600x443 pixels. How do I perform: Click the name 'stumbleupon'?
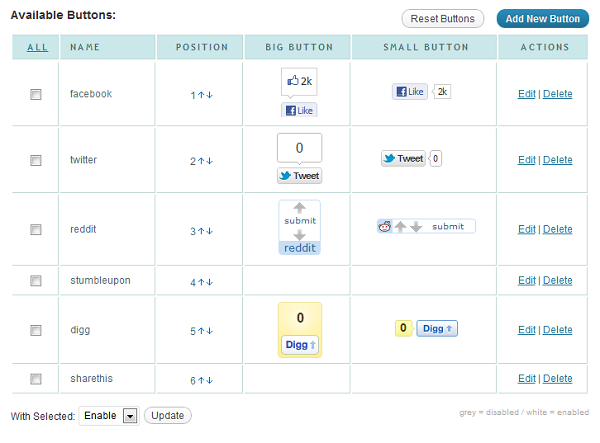tap(100, 280)
